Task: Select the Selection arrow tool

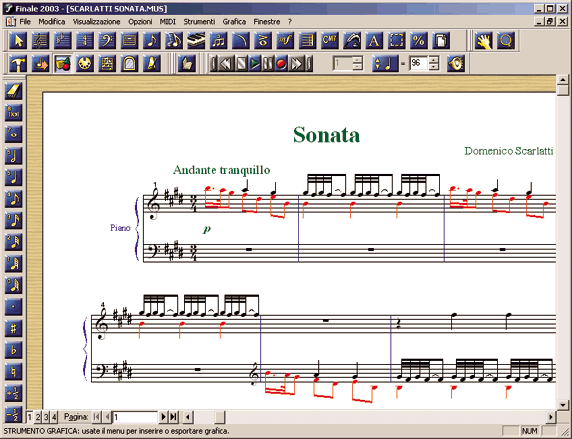Action: [x=18, y=41]
